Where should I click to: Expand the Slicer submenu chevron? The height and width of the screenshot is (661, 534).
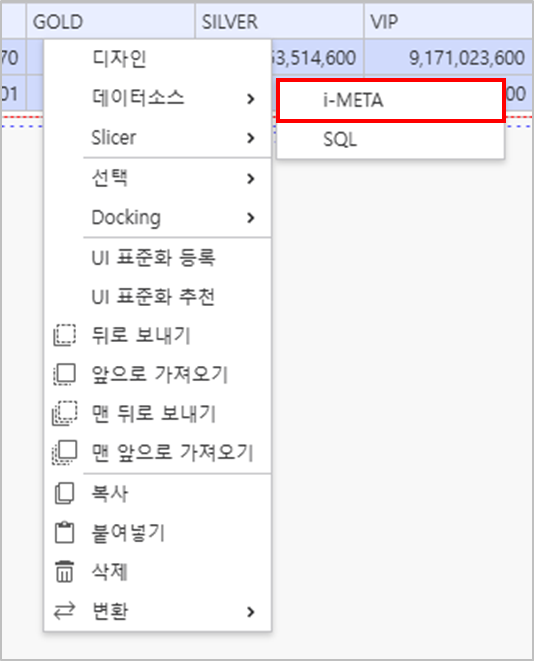point(251,138)
